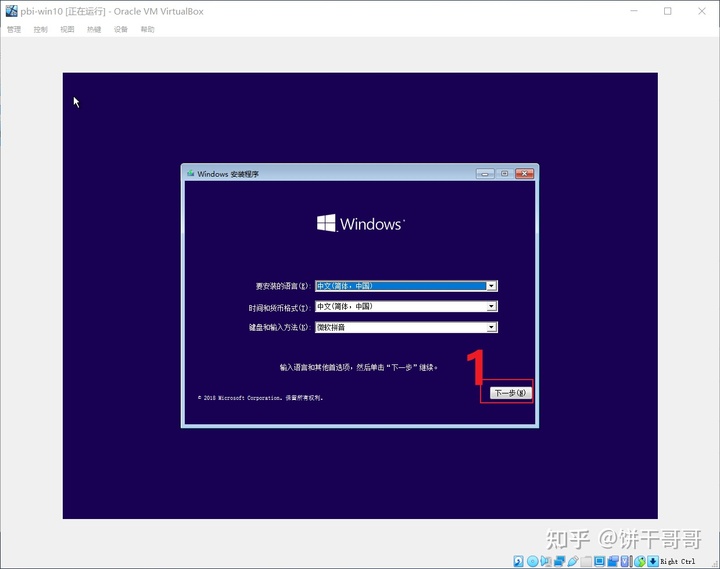720x569 pixels.
Task: Close the VirtualBox window
Action: 702,11
